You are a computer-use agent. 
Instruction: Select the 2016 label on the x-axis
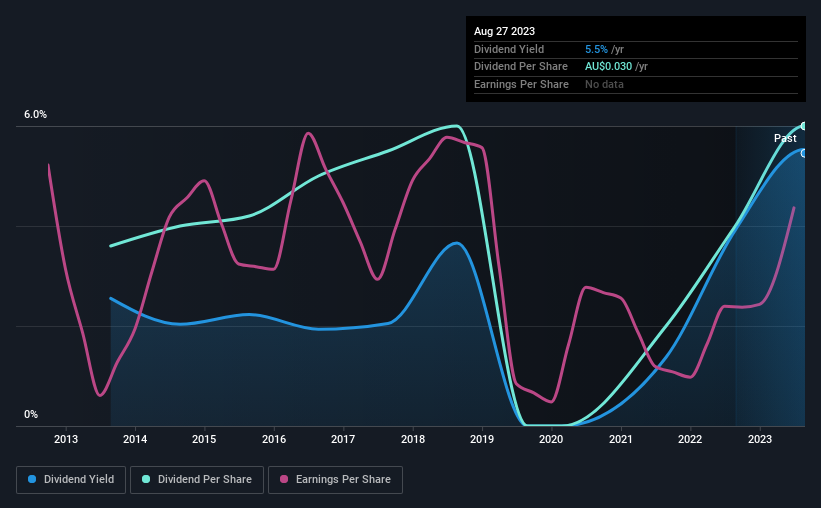[x=274, y=439]
